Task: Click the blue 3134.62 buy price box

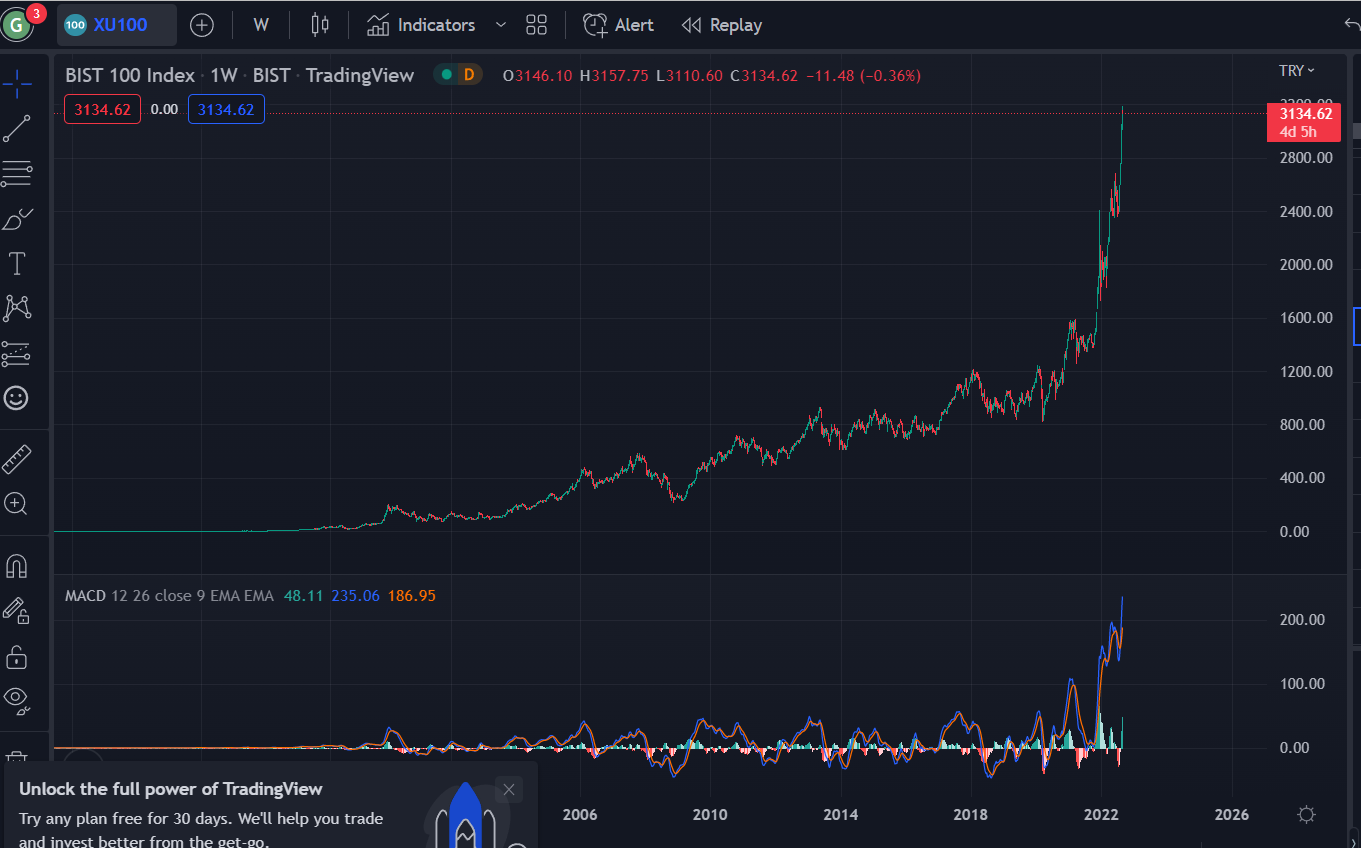Action: [x=226, y=109]
